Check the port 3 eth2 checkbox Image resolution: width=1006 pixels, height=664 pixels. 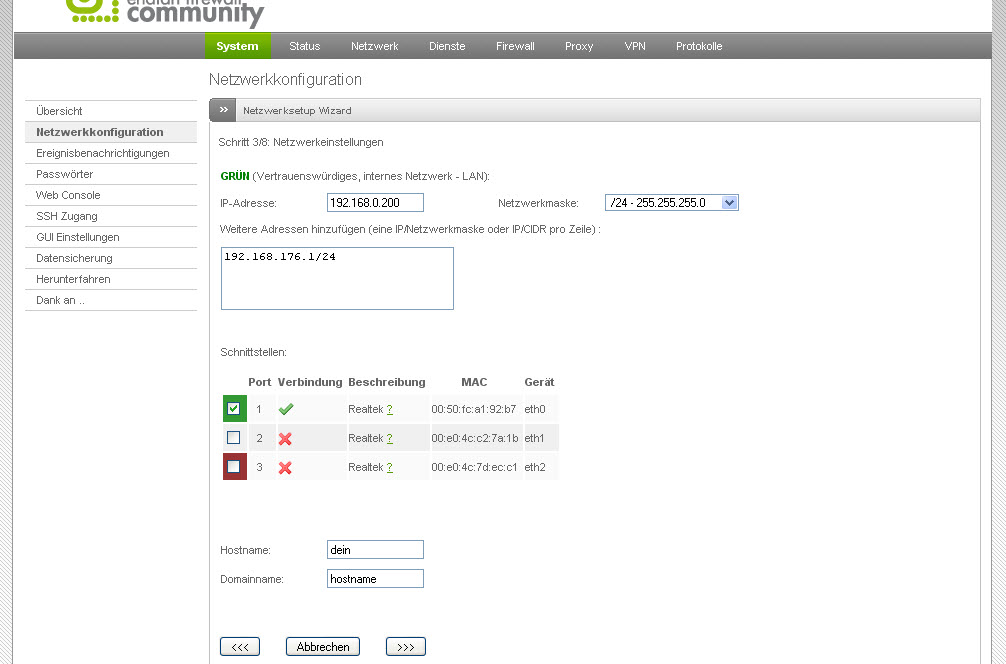[x=234, y=466]
